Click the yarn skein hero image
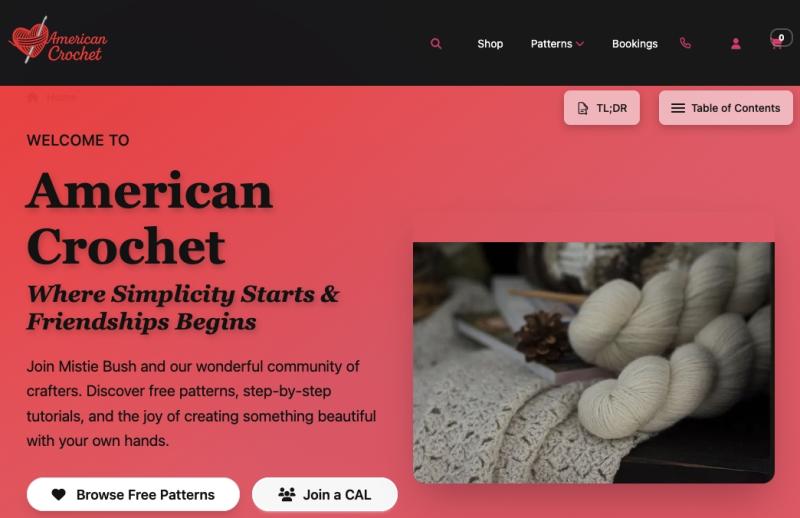Screen dimensions: 800x518 (593, 362)
